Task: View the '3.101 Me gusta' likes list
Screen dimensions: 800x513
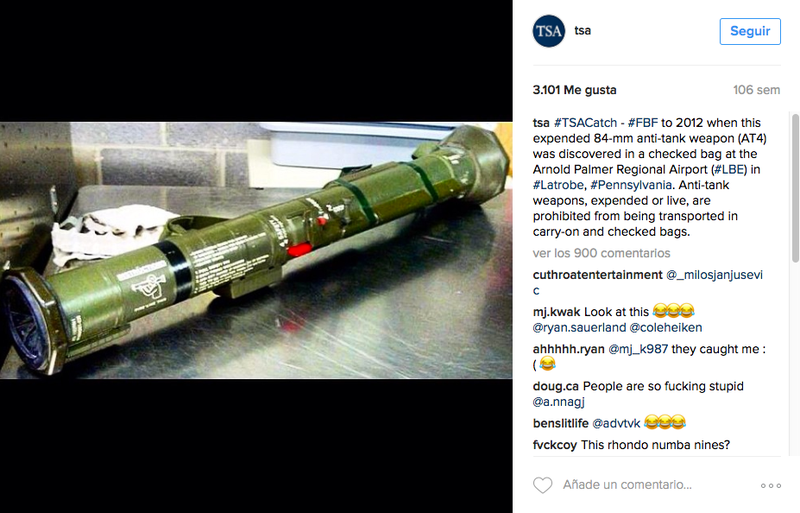Action: coord(574,90)
